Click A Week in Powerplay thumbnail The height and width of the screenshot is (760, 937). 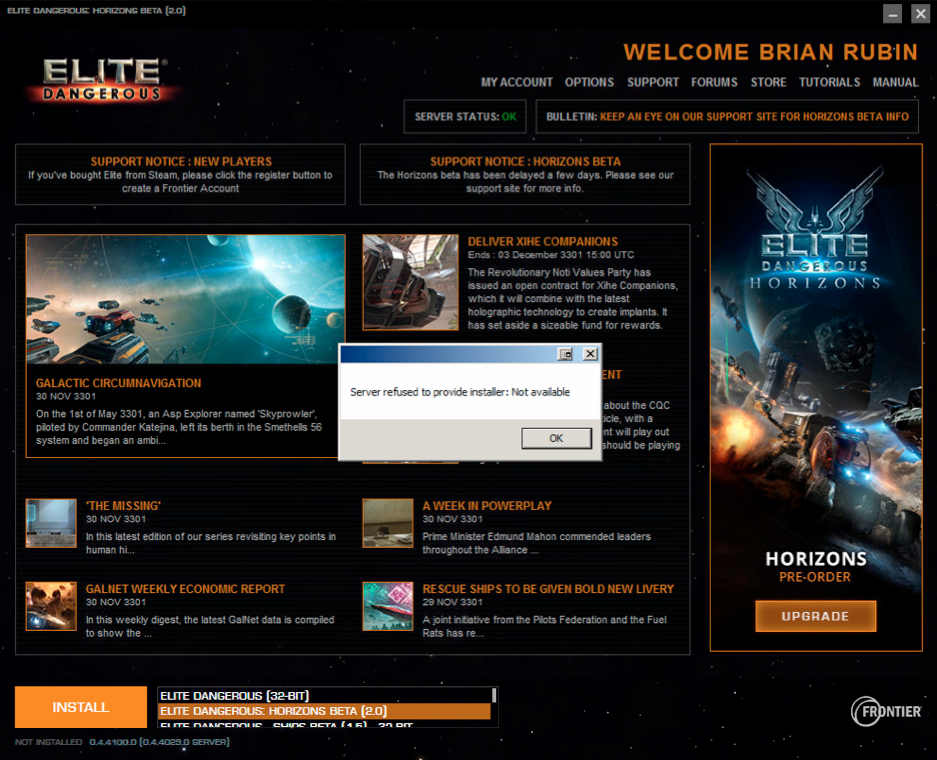click(x=388, y=523)
